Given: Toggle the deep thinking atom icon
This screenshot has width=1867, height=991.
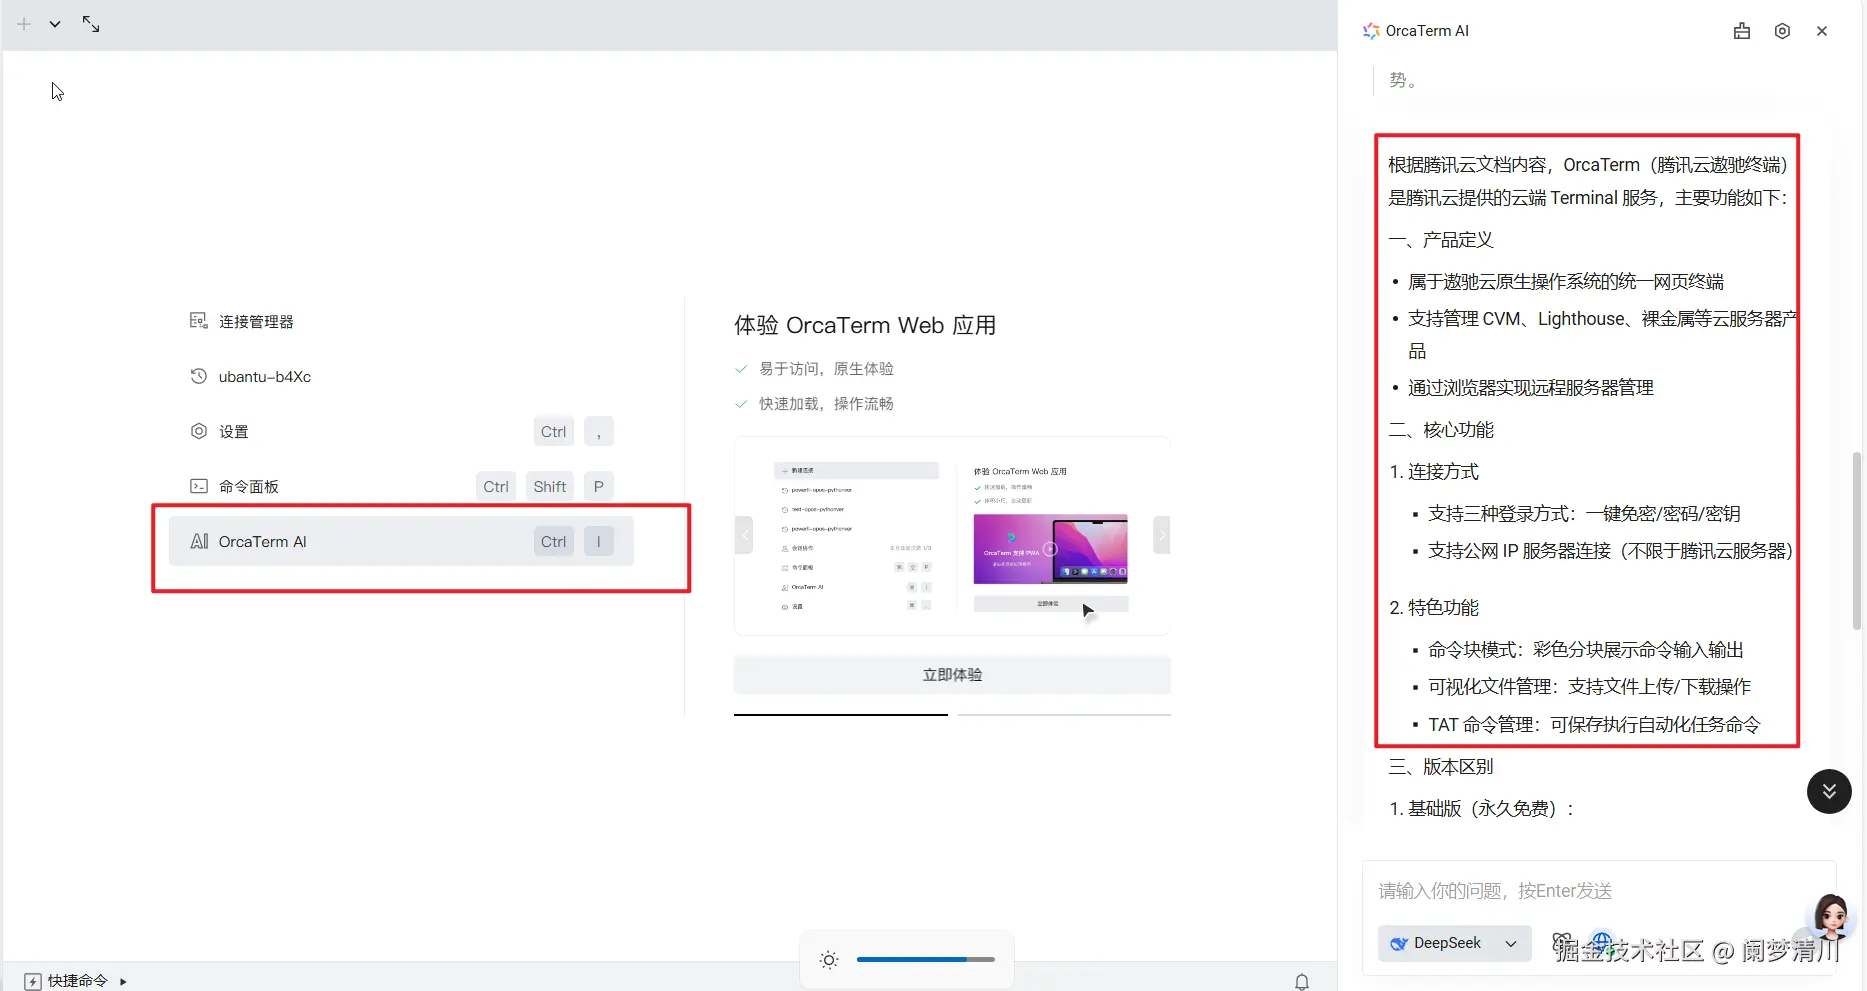Looking at the screenshot, I should [x=1562, y=943].
